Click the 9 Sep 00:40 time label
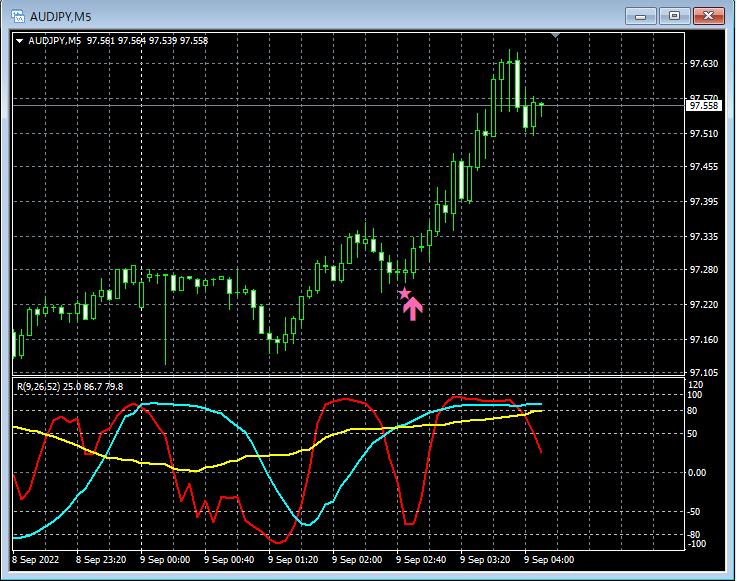 (229, 560)
